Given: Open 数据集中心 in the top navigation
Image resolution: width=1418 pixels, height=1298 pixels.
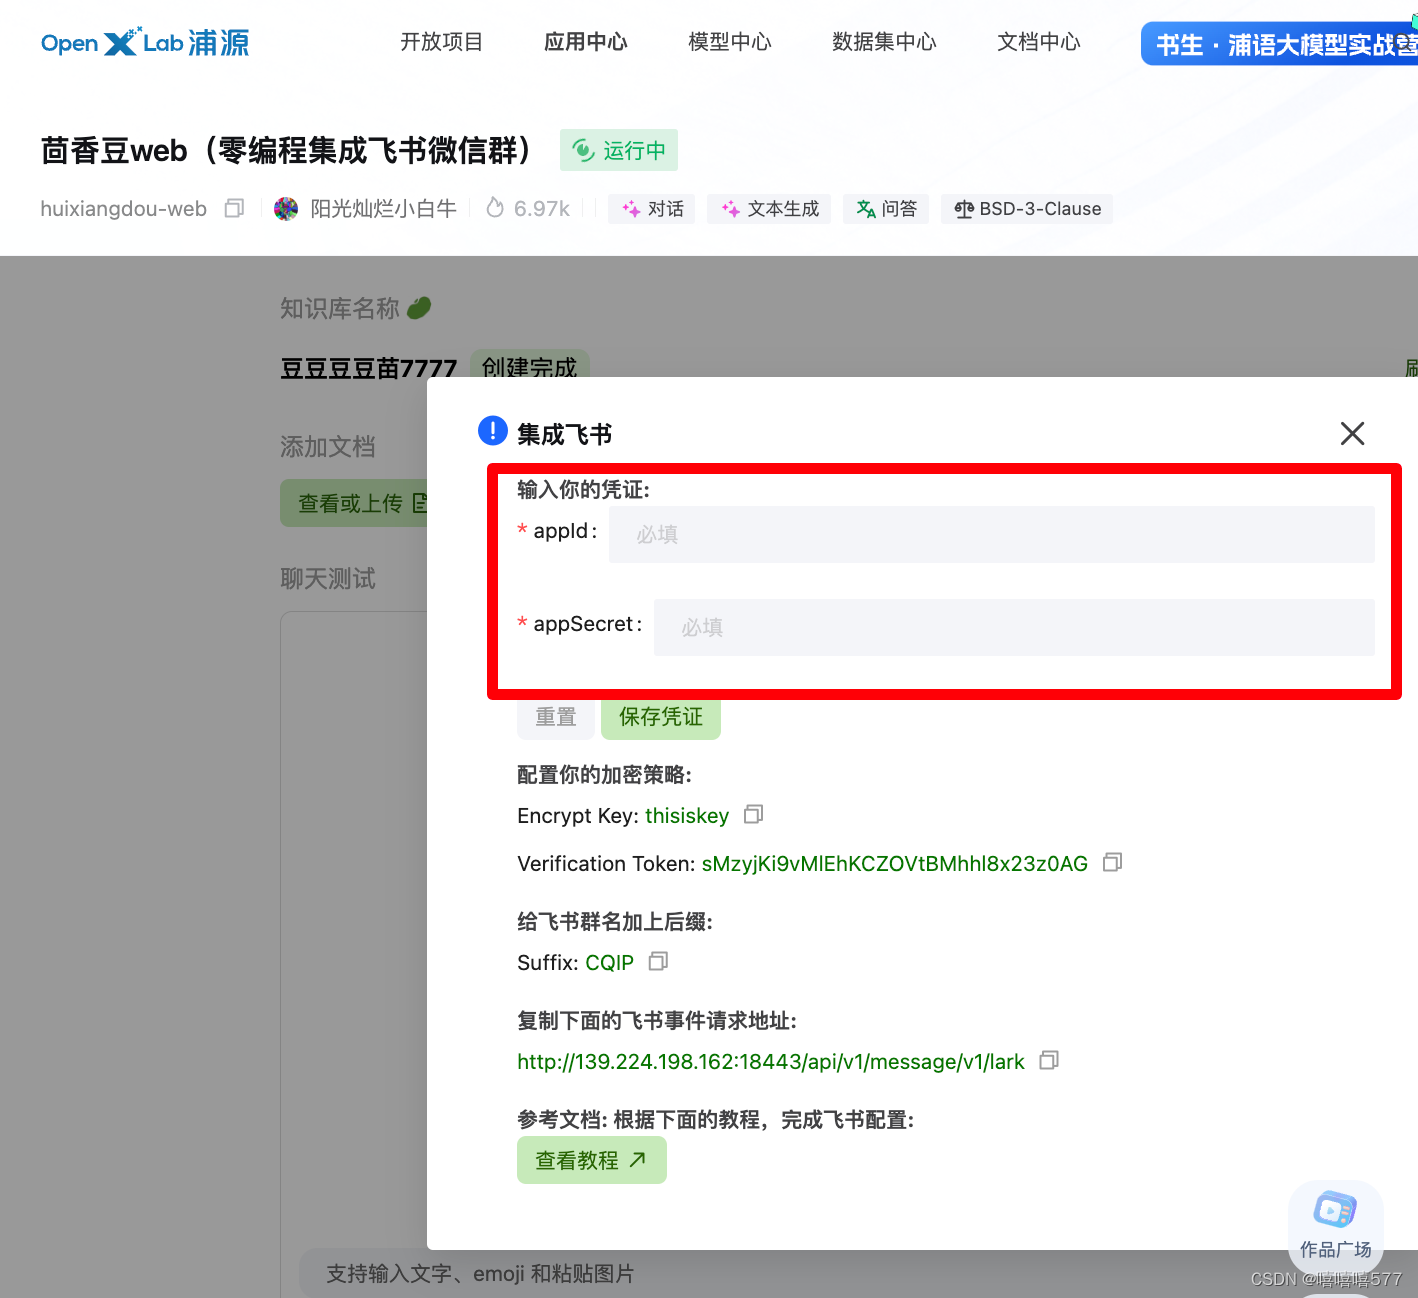Looking at the screenshot, I should click(x=884, y=42).
